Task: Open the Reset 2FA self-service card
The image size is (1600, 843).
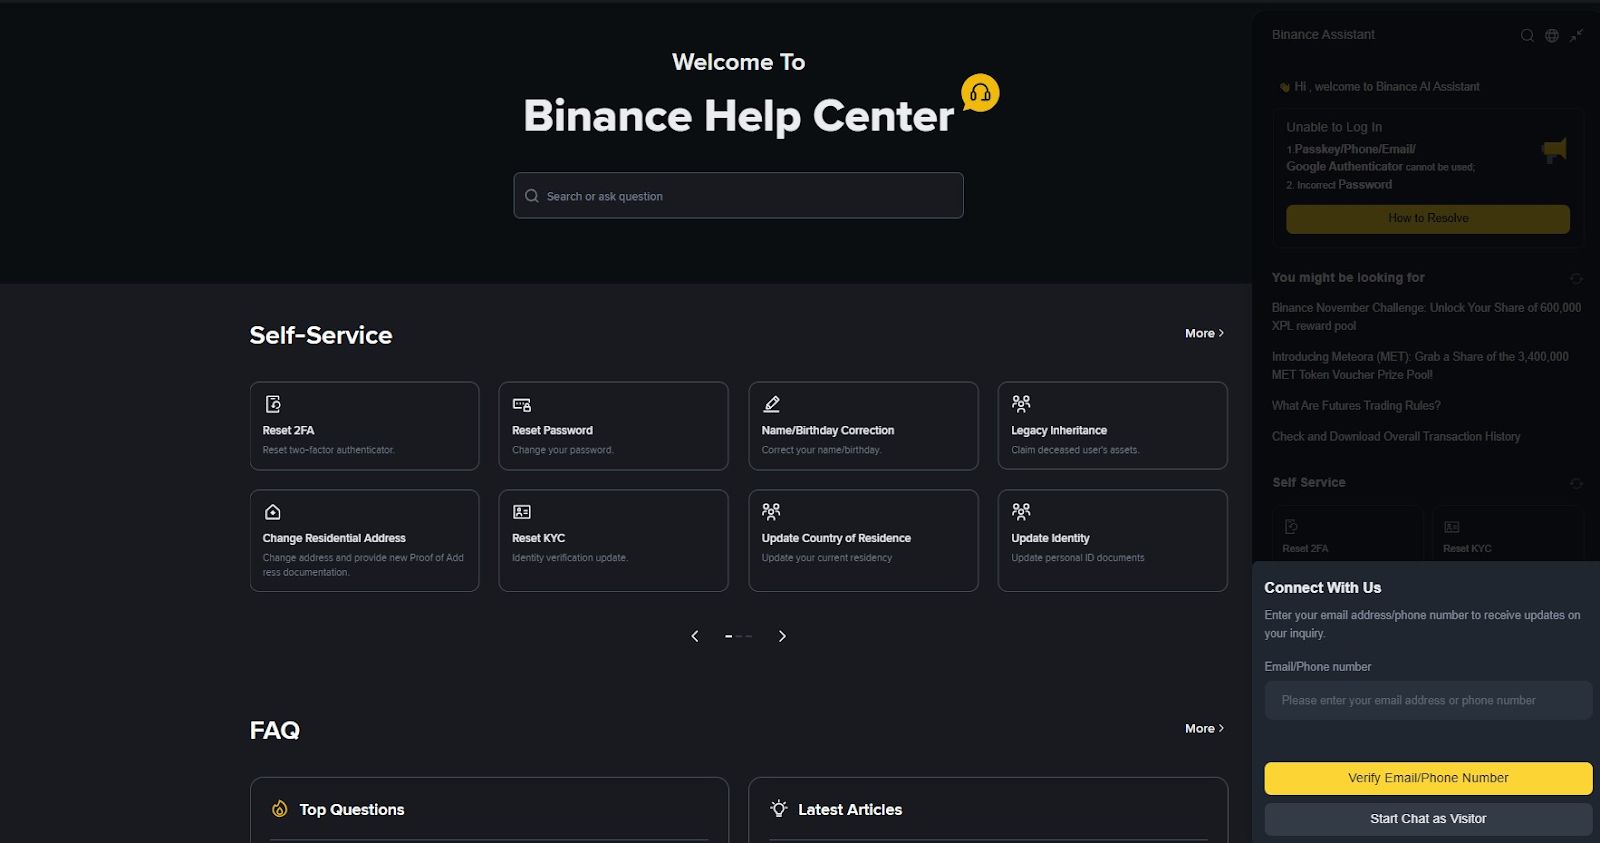Action: point(364,425)
